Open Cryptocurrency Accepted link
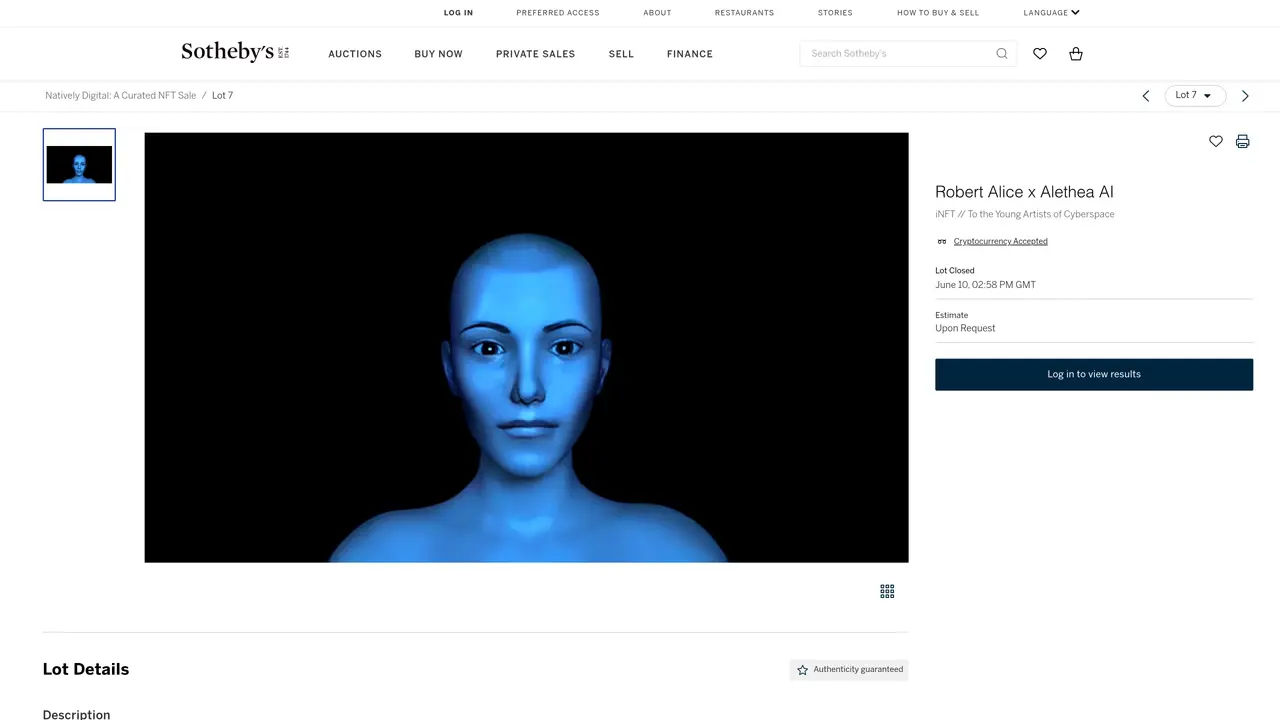The image size is (1280, 720). (x=1000, y=241)
